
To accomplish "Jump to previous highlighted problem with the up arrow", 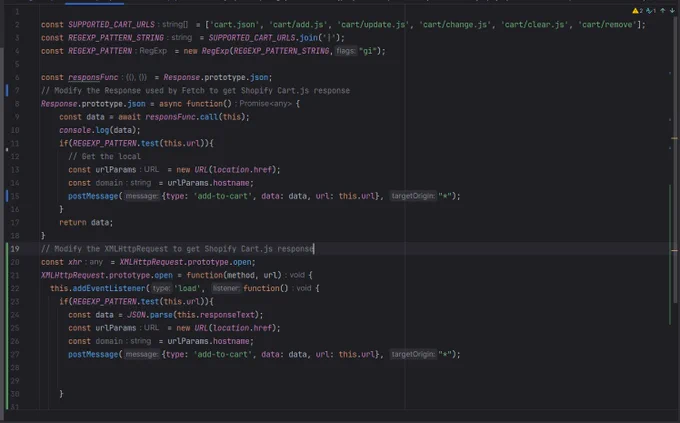I will point(663,11).
